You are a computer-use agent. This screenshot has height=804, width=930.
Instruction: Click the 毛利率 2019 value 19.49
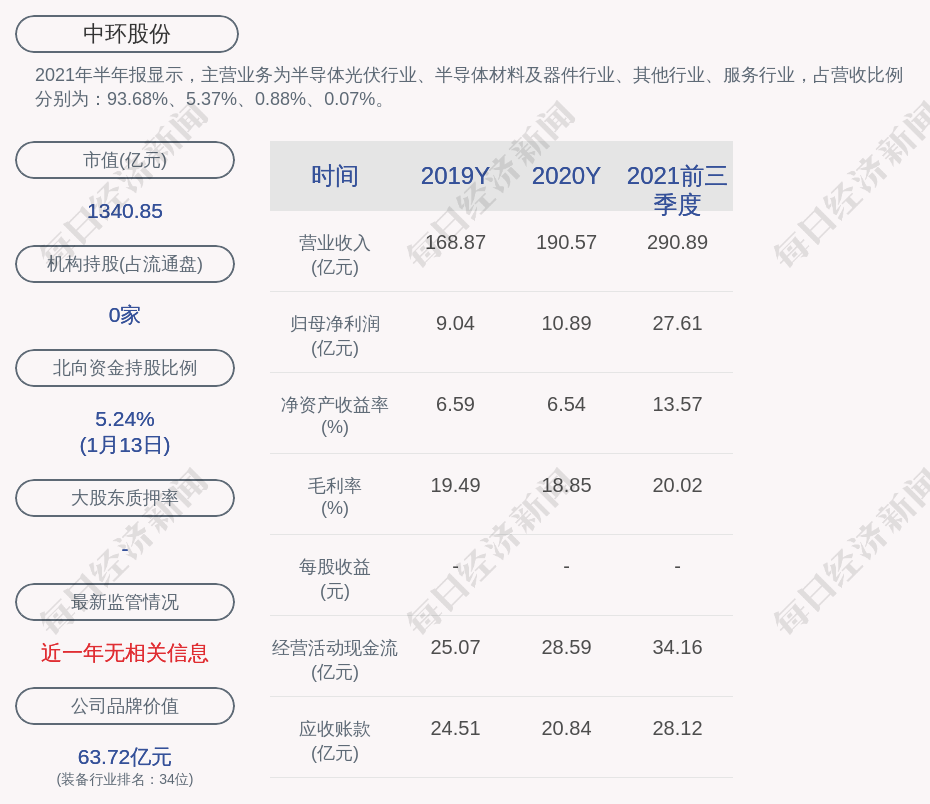click(455, 485)
